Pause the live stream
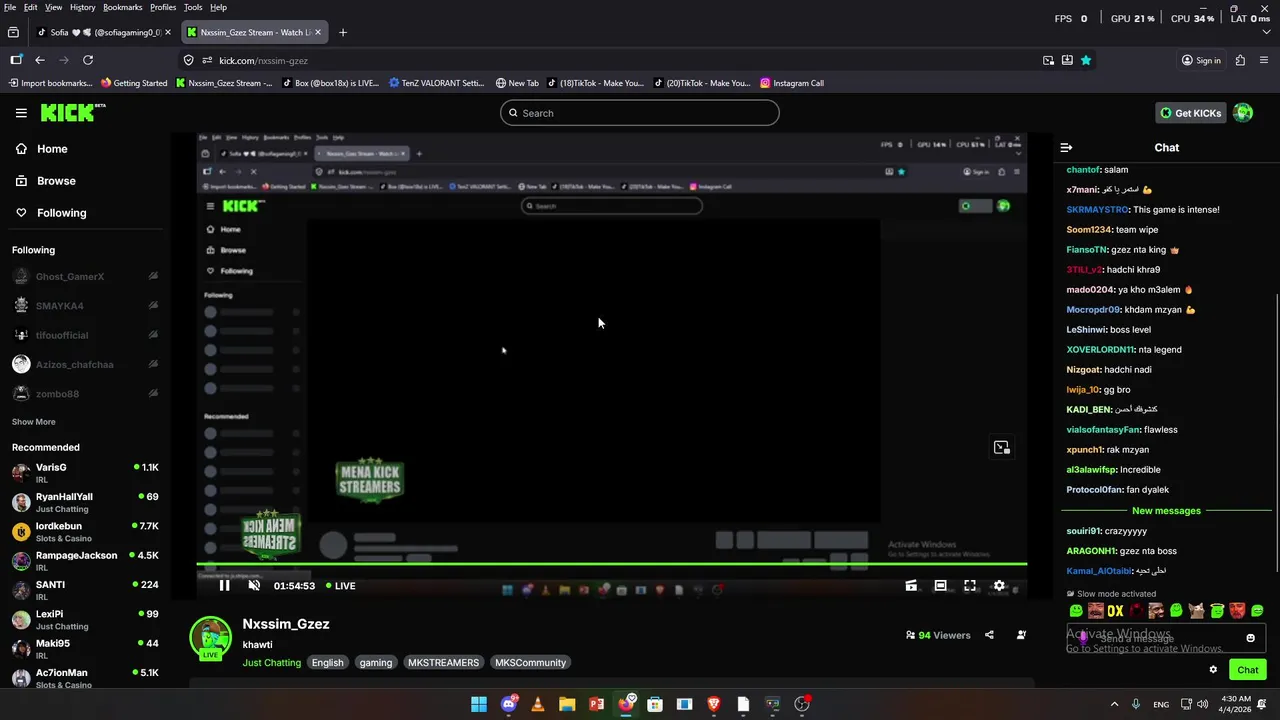The height and width of the screenshot is (720, 1280). 224,586
